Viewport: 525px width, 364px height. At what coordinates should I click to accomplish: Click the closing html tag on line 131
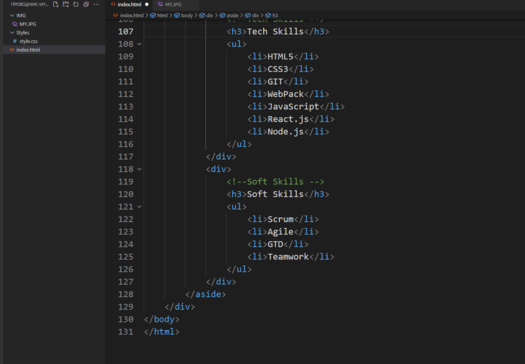(x=162, y=332)
